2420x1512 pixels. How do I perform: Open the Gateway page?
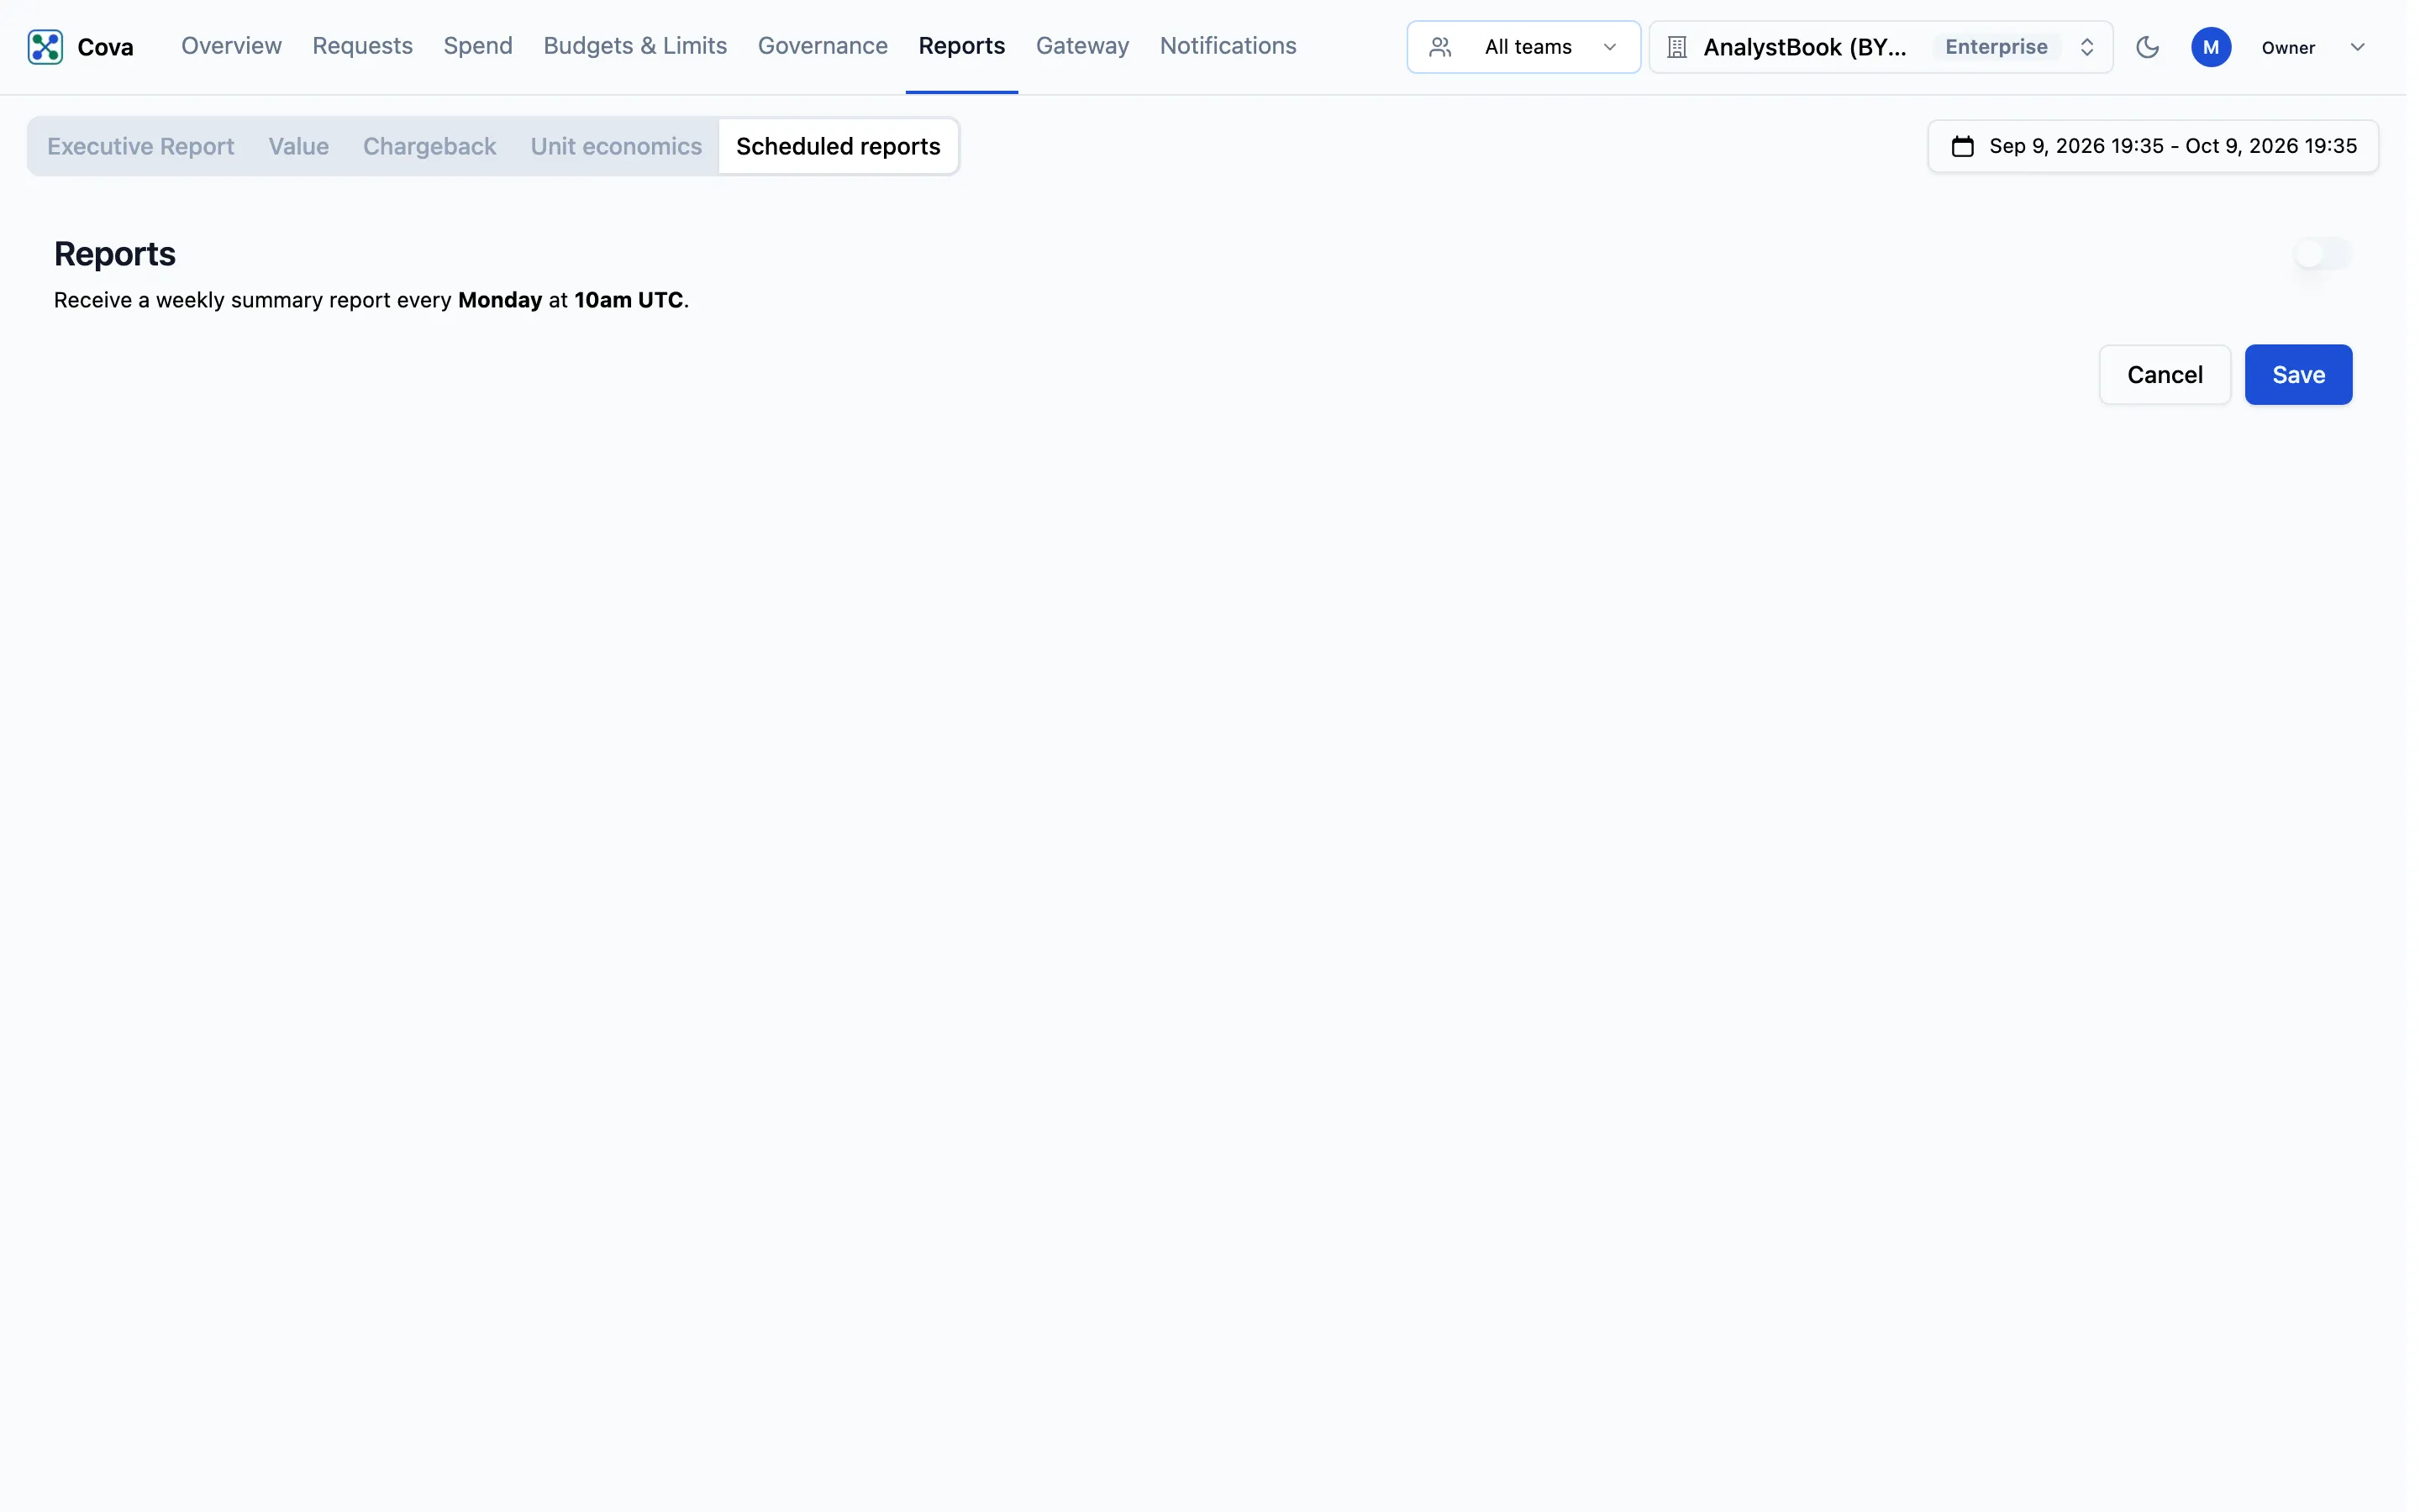click(x=1082, y=46)
